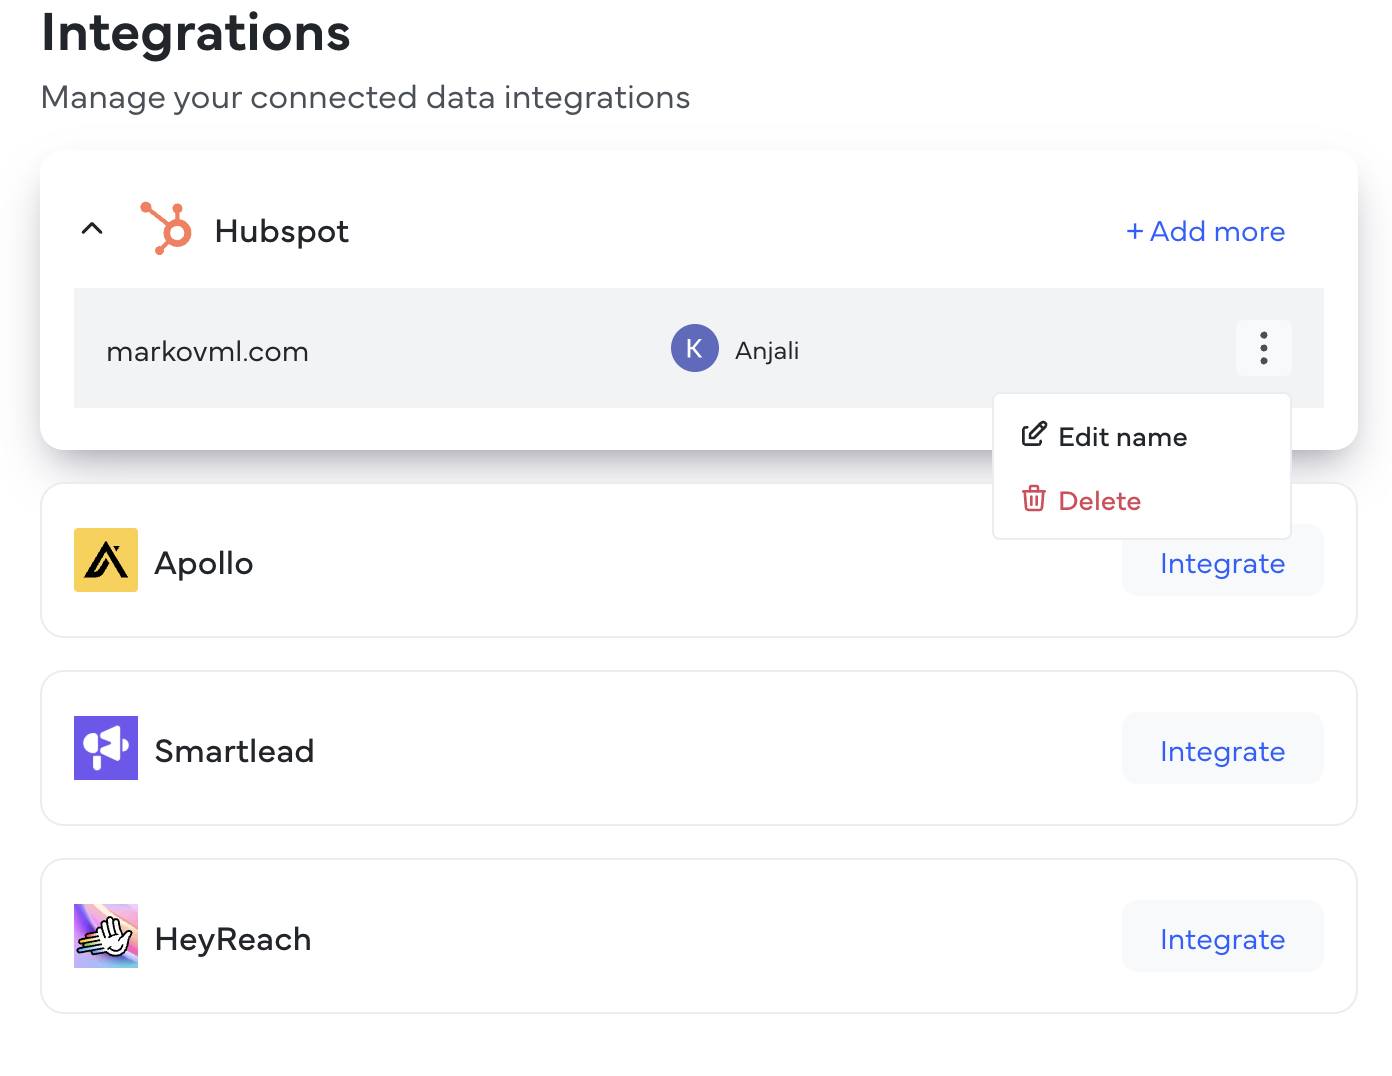The height and width of the screenshot is (1076, 1392).
Task: Click the 'Manage your connected data integrations' subtitle
Action: (x=366, y=97)
